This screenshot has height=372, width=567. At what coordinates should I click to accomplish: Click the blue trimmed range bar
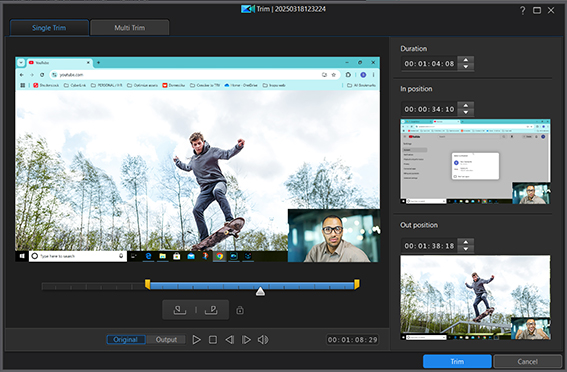pos(252,286)
